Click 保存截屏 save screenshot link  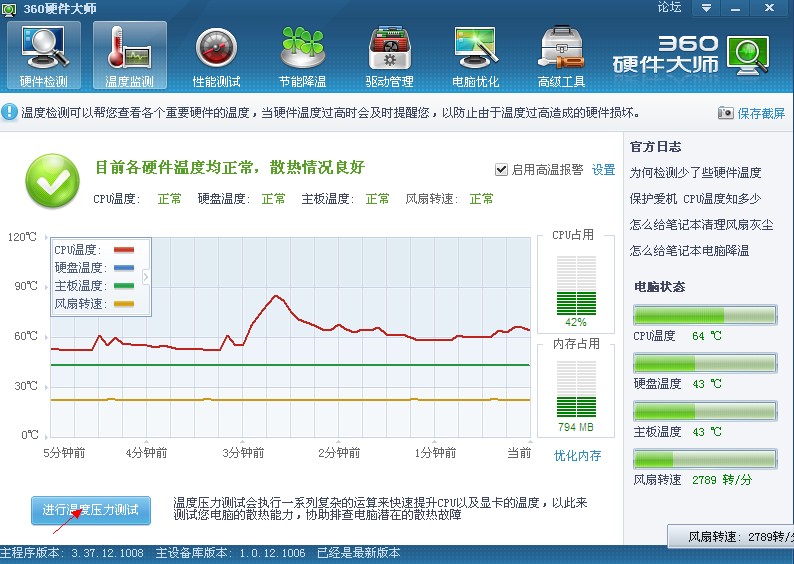761,113
